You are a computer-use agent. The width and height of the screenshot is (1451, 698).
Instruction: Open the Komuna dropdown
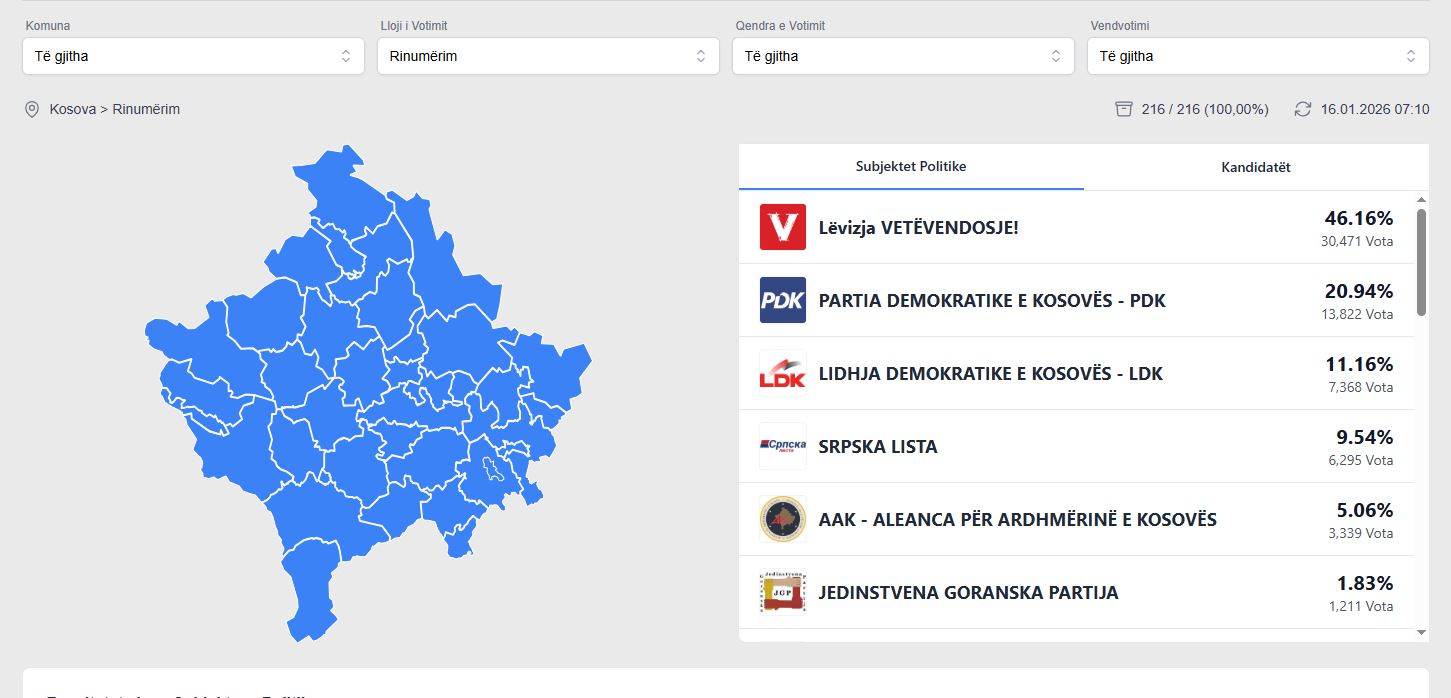pos(193,56)
